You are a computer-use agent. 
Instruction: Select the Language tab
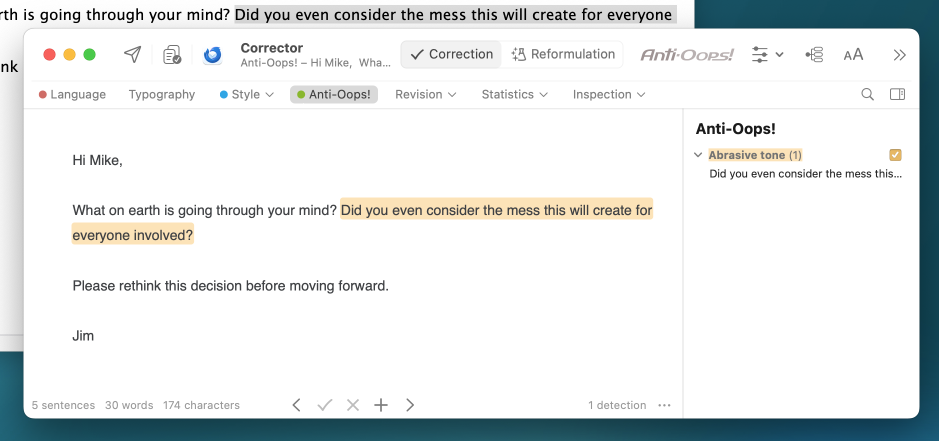[x=72, y=94]
